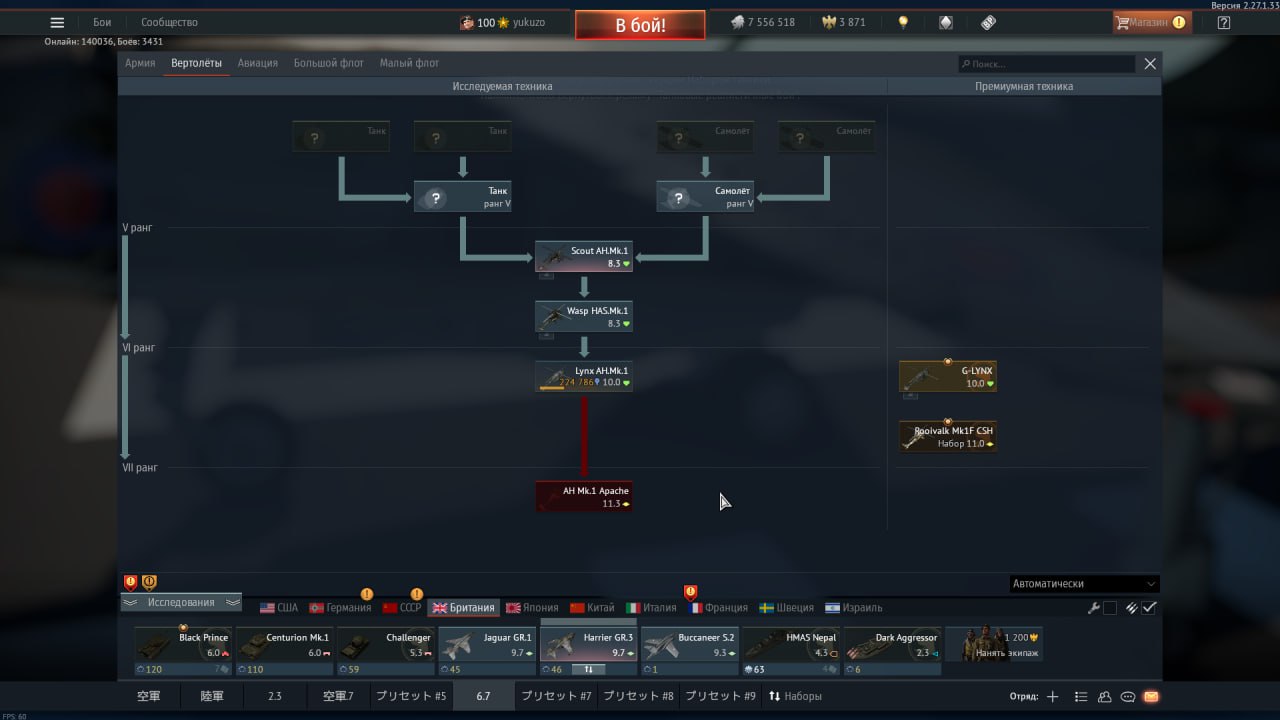Switch to the Армия tab
Screen dimensions: 1280x720
[140, 63]
